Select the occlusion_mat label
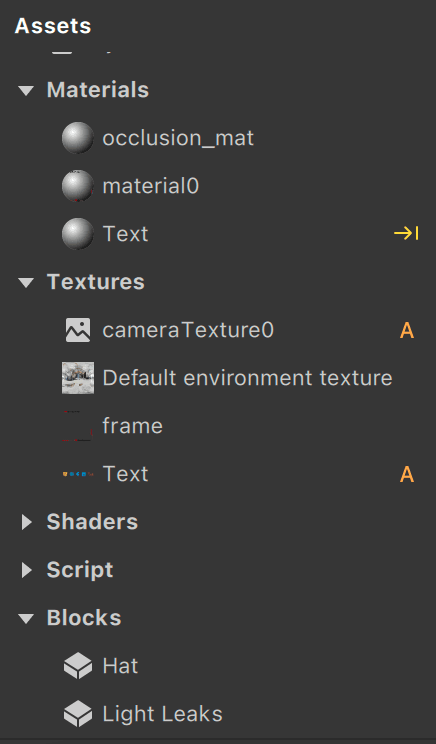The image size is (436, 744). [178, 138]
